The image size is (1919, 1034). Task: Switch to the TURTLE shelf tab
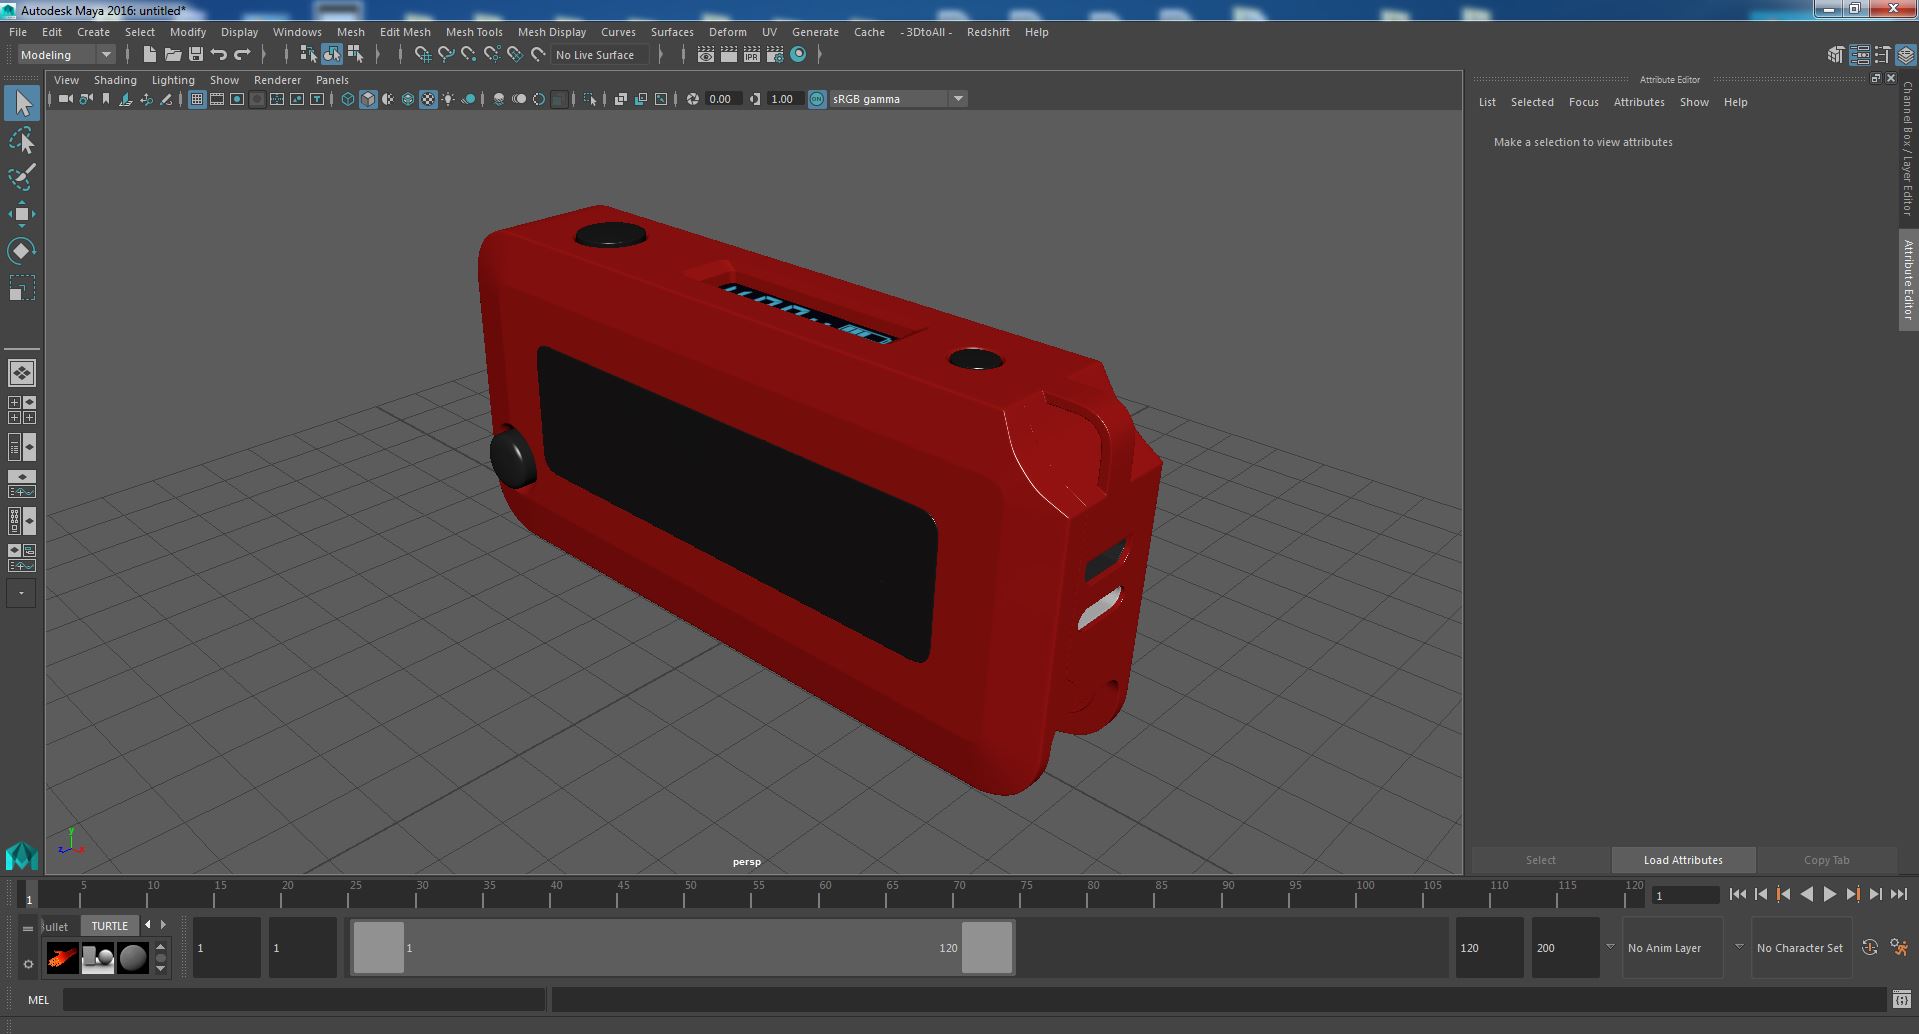tap(110, 926)
